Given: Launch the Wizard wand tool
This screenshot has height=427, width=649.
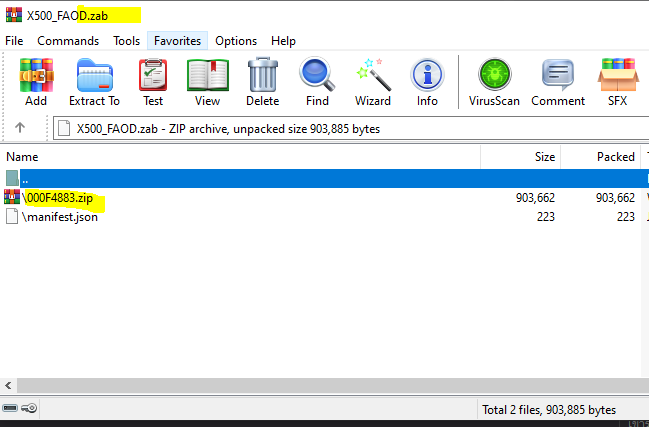Looking at the screenshot, I should pyautogui.click(x=373, y=75).
